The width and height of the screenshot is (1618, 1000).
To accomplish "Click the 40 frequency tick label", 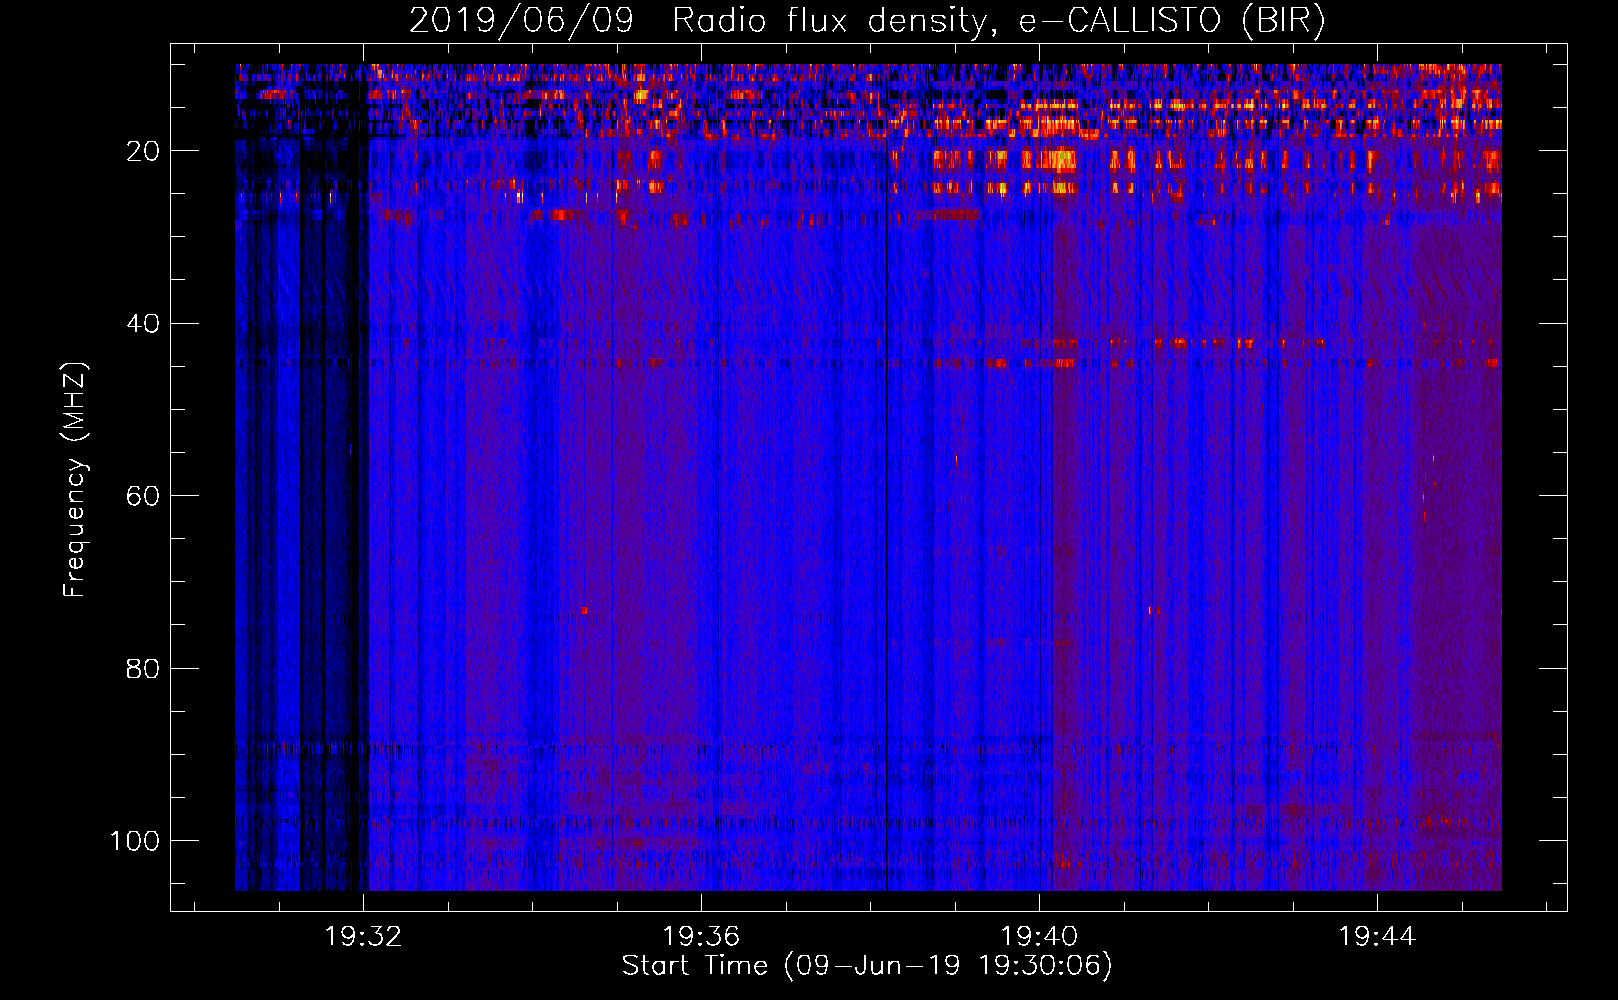I will (x=143, y=324).
